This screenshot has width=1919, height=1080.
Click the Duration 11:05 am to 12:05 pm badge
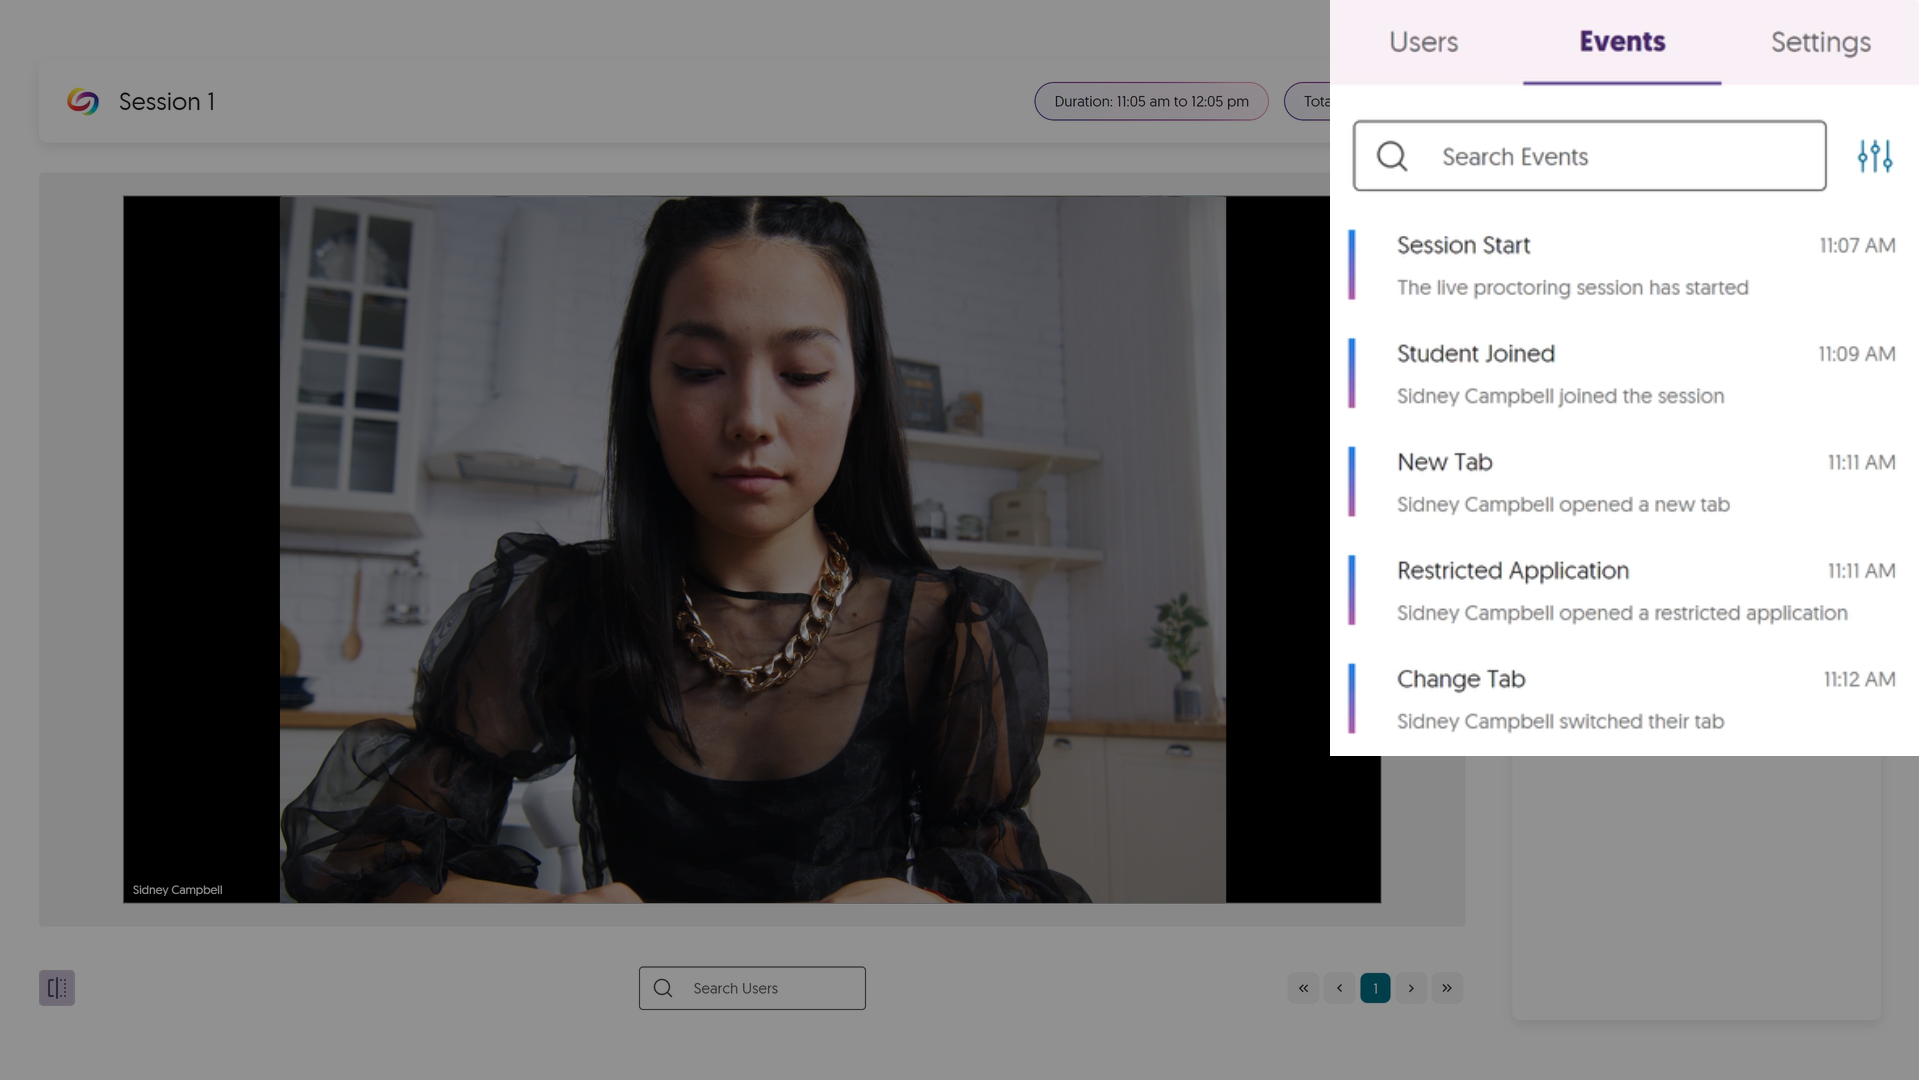[1151, 101]
